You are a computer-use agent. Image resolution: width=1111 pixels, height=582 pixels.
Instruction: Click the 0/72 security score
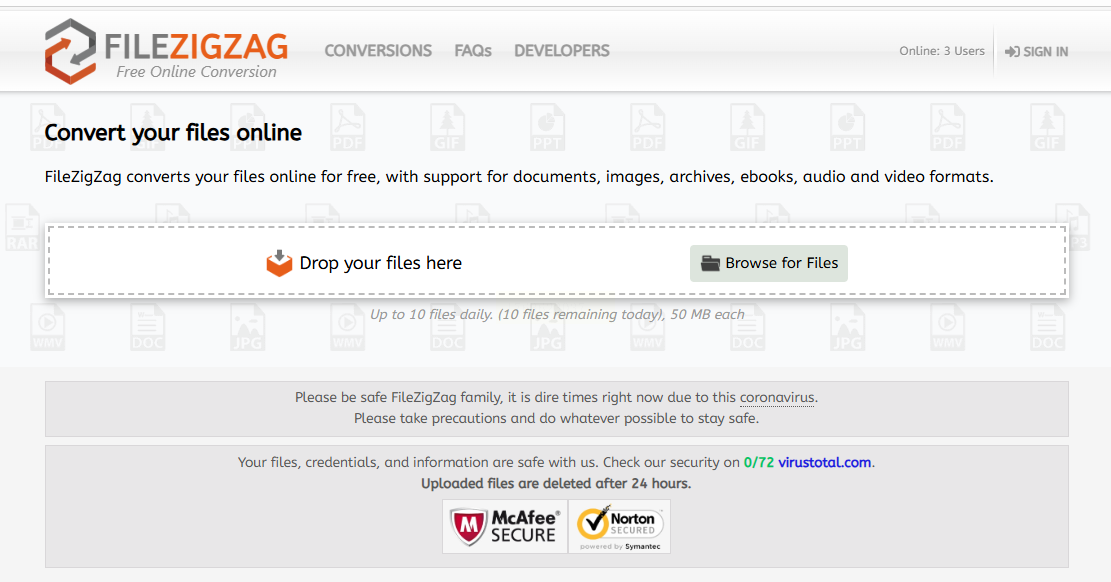pos(758,463)
